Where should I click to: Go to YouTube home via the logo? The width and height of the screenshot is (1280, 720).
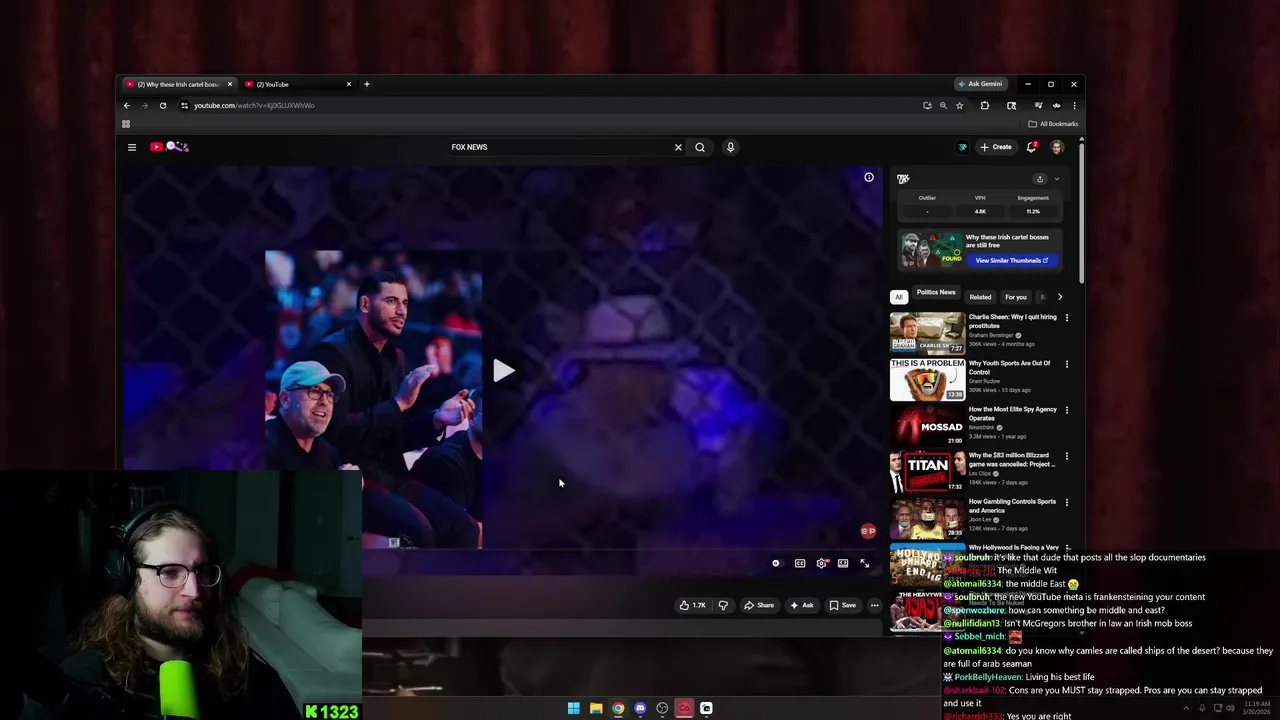[x=170, y=147]
